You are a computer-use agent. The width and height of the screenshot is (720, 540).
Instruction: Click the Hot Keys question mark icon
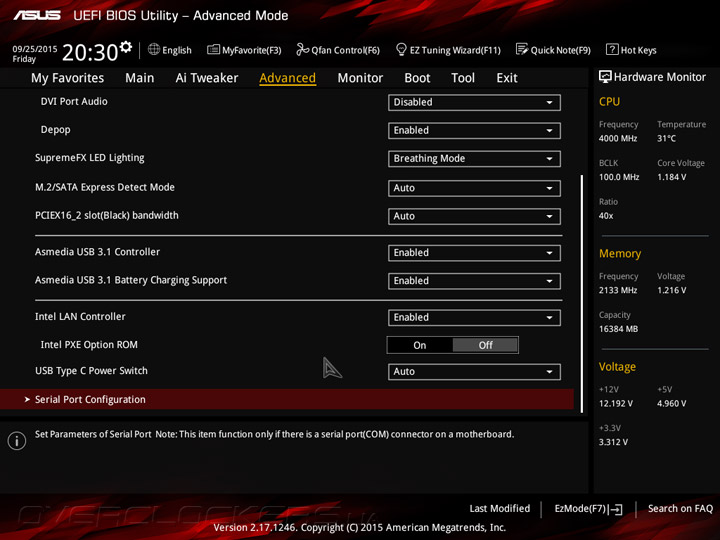pyautogui.click(x=612, y=49)
